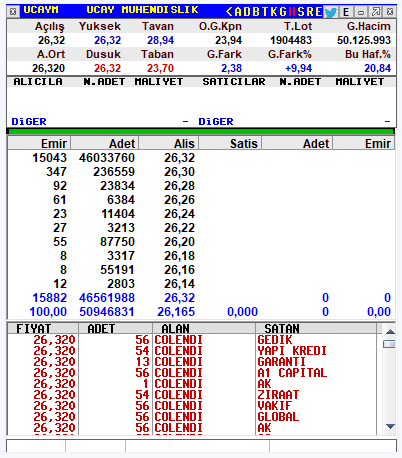Click summary value 50946831
This screenshot has height=458, width=402.
click(x=107, y=312)
